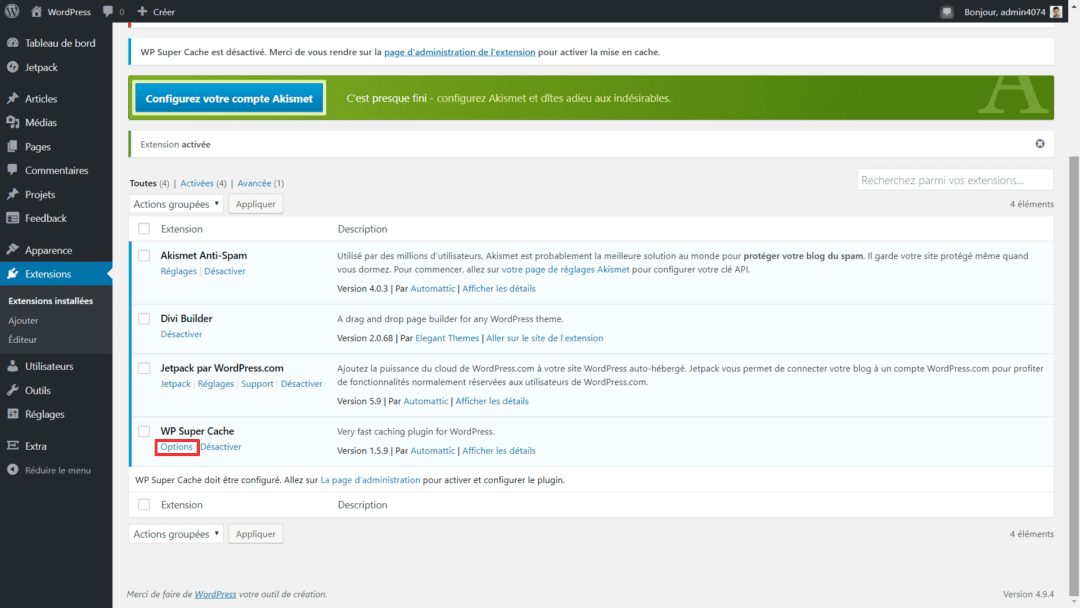Click the WordPress link in the footer
1080x608 pixels.
[x=215, y=594]
